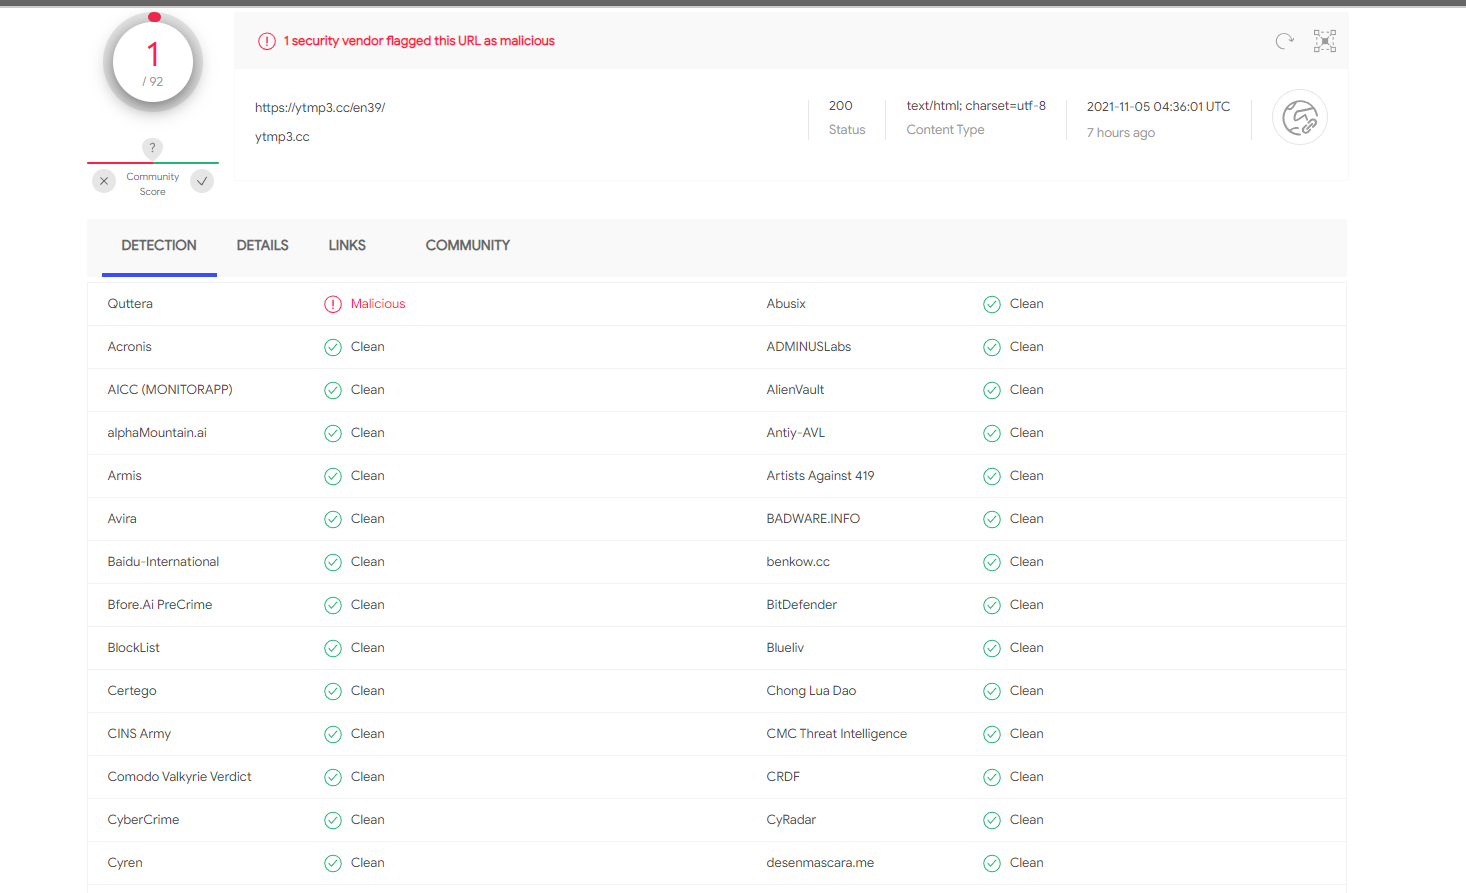Click the malicious warning icon for Quttera
The image size is (1466, 893).
pos(333,304)
